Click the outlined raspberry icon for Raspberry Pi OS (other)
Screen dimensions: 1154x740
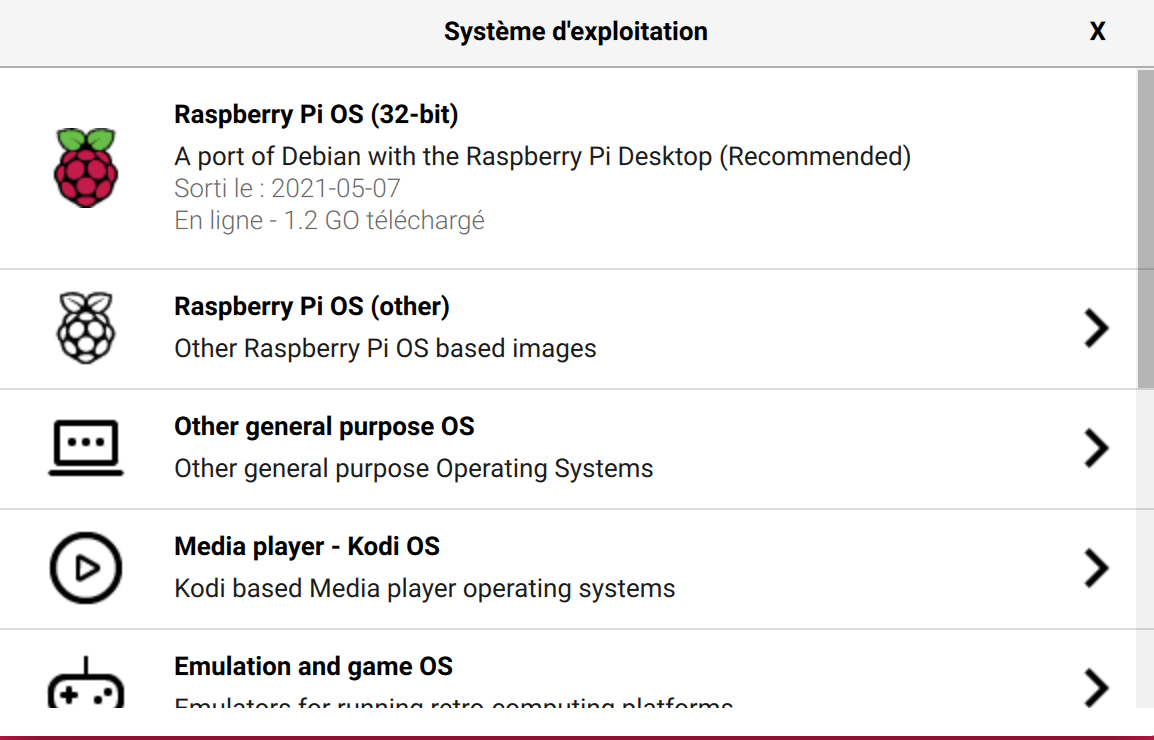pos(86,328)
